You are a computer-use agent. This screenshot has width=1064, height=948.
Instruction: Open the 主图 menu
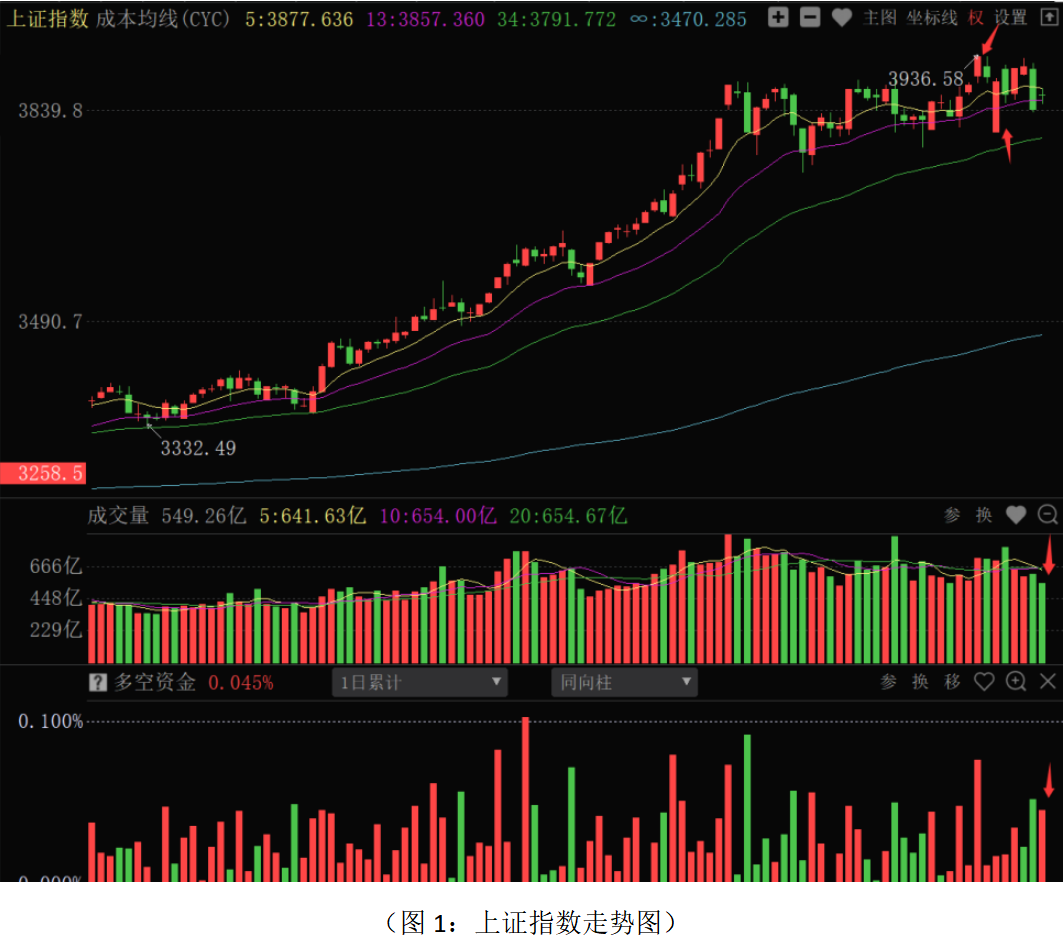879,17
